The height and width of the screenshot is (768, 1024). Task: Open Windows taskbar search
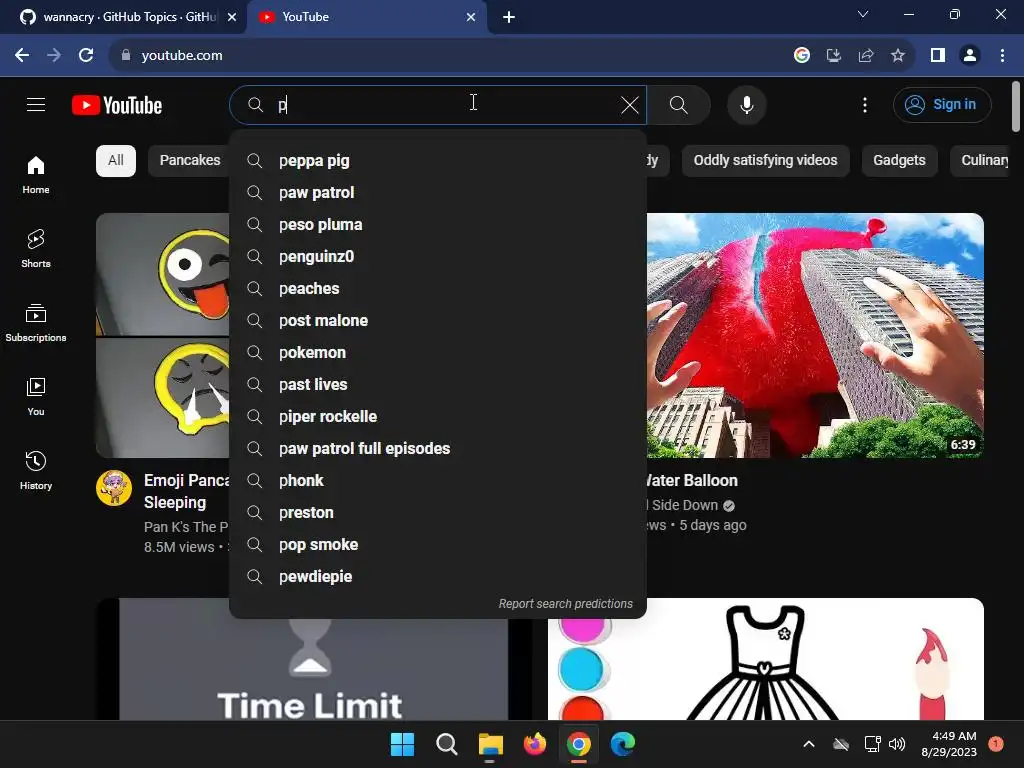pyautogui.click(x=447, y=744)
